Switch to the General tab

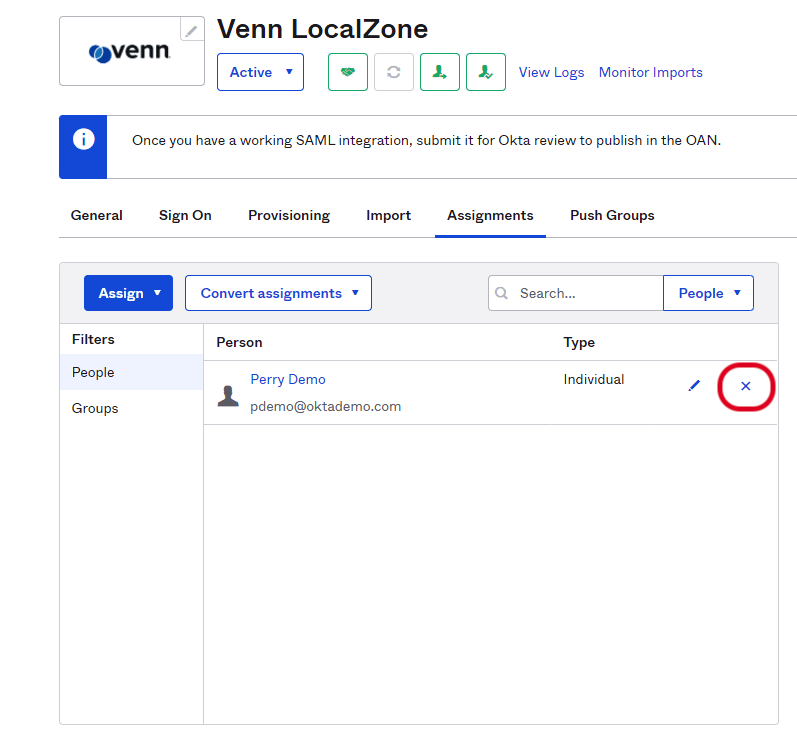point(97,215)
